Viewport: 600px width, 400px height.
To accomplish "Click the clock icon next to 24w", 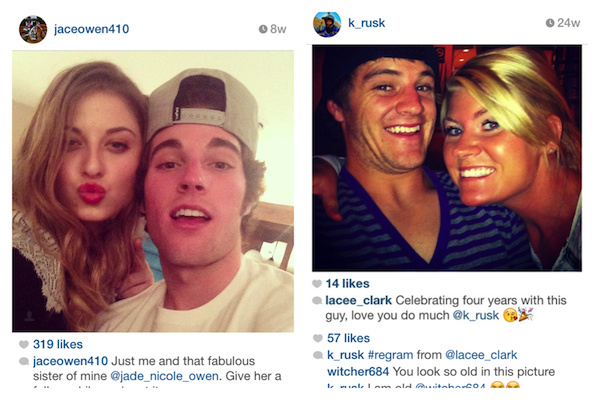I will 550,23.
